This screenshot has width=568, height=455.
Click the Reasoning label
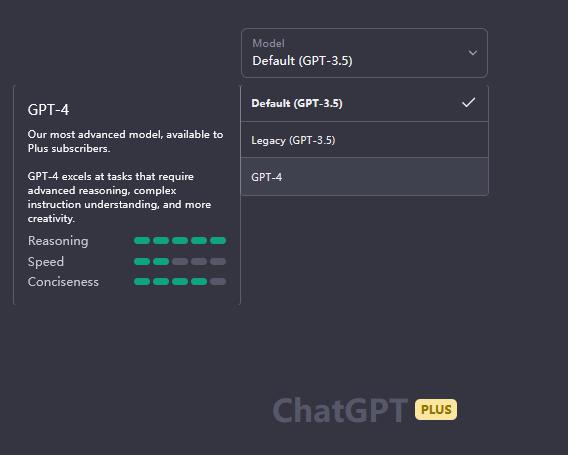(58, 241)
